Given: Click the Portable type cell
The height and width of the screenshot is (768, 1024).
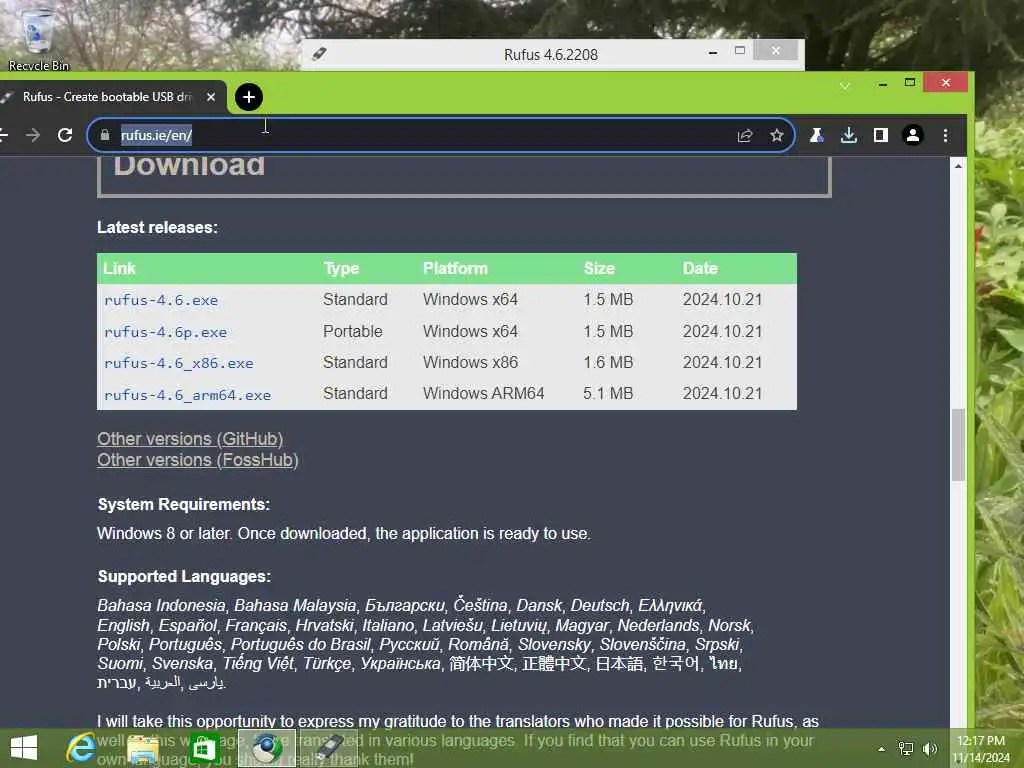Looking at the screenshot, I should [x=353, y=331].
